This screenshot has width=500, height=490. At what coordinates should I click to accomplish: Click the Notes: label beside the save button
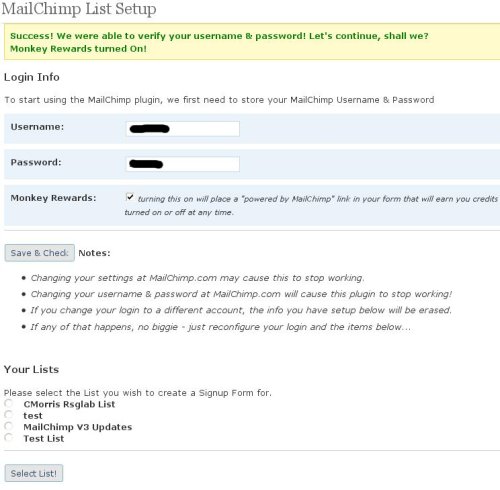[94, 253]
